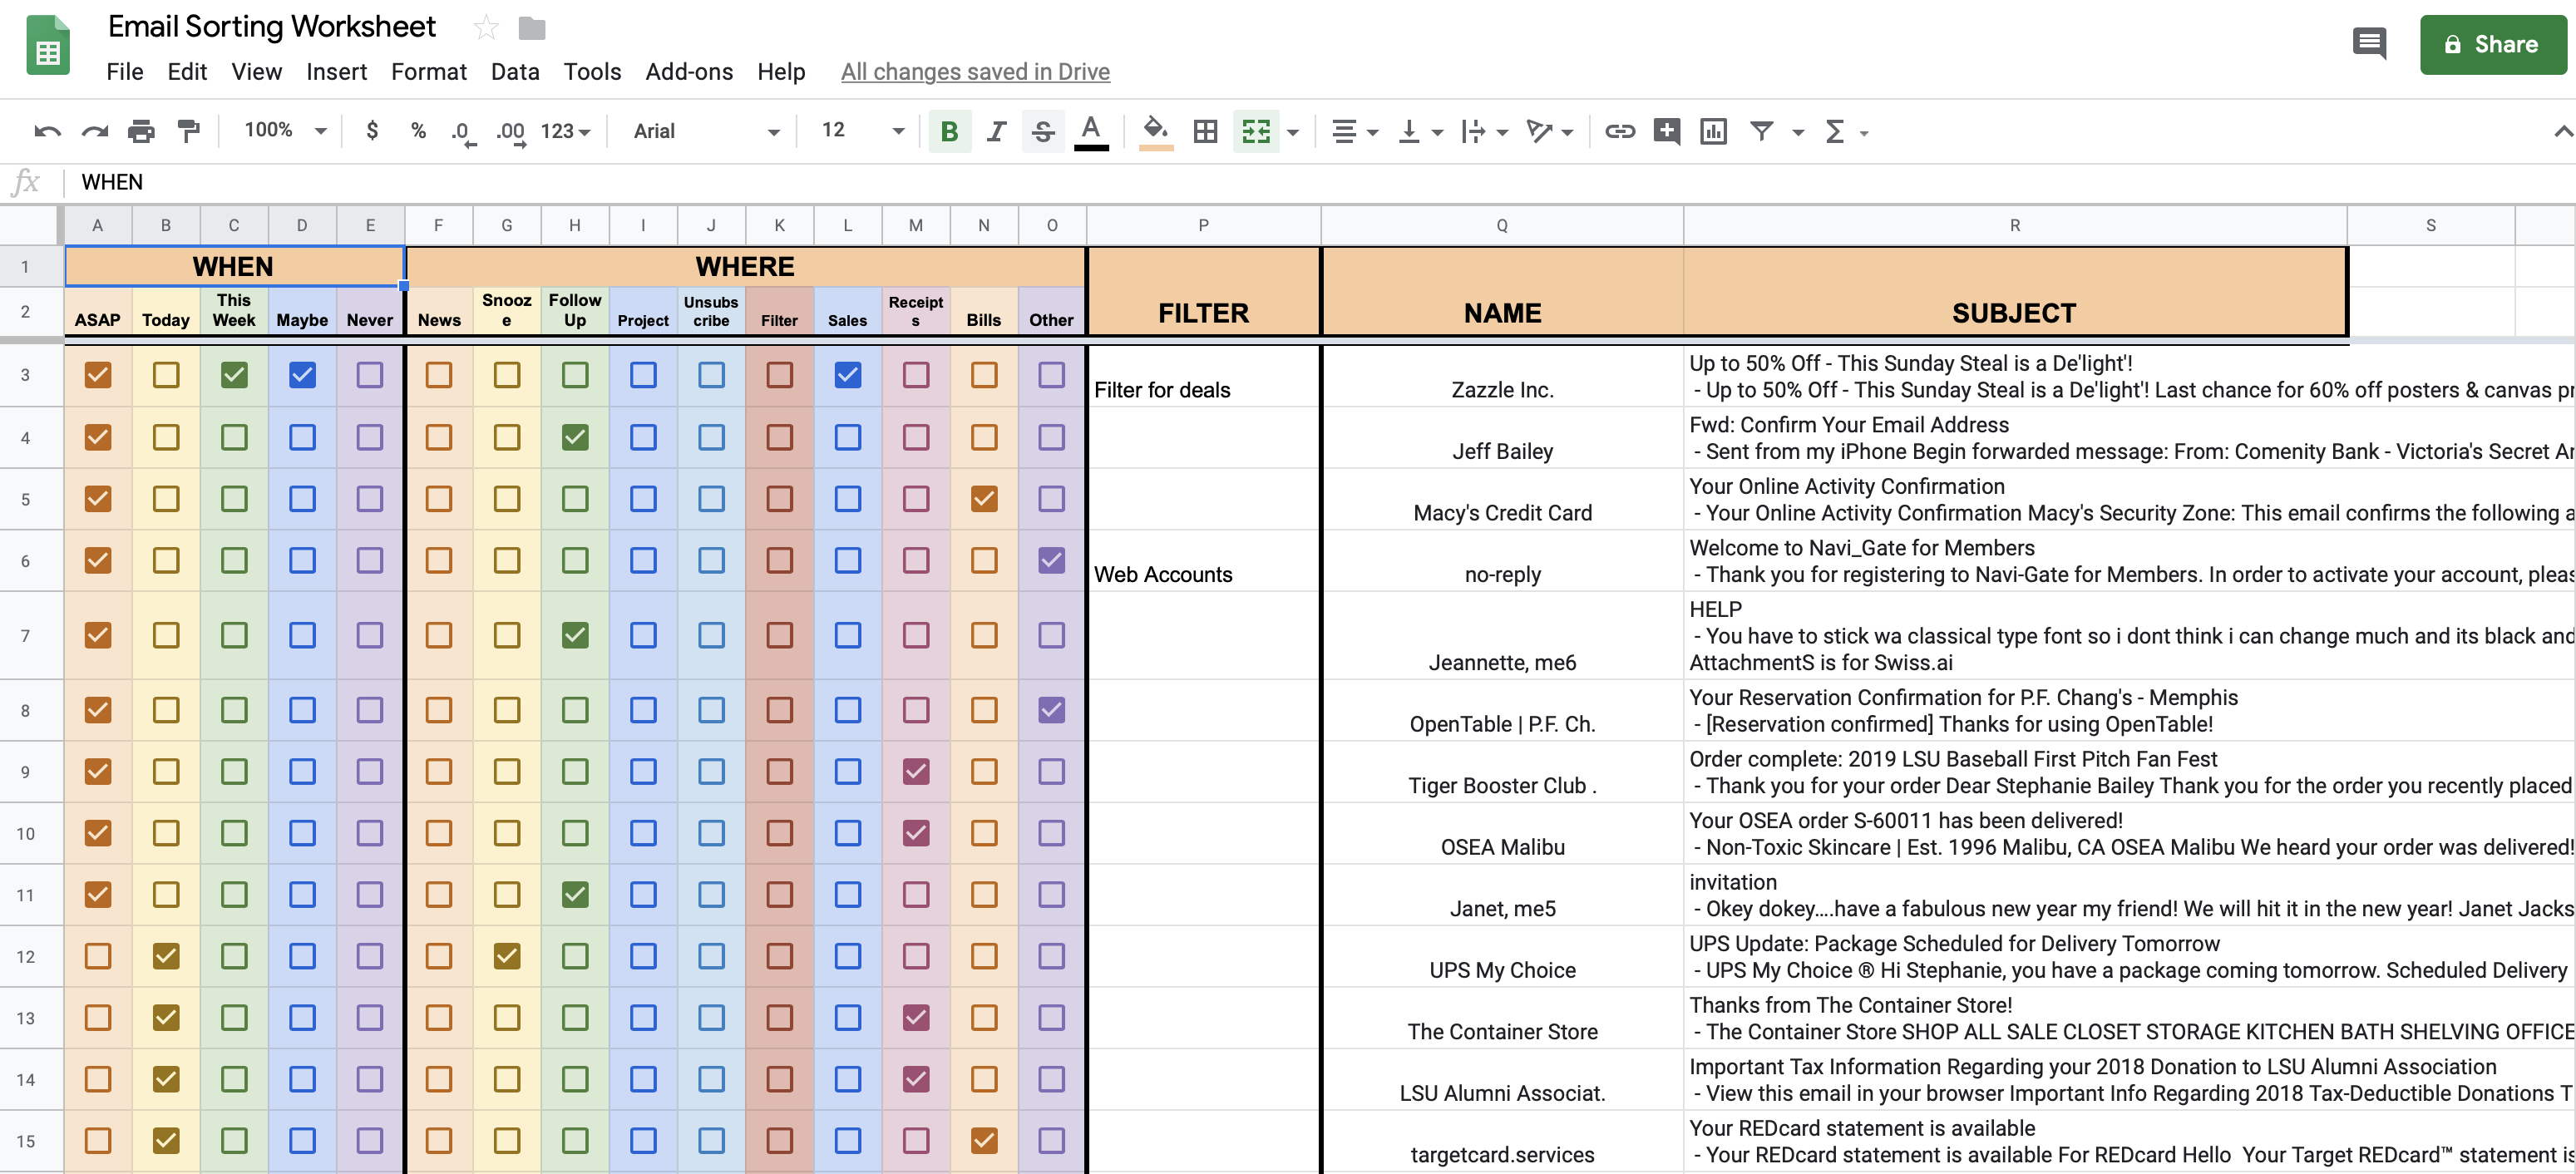
Task: Expand the filter views dropdown arrow
Action: tap(1797, 132)
